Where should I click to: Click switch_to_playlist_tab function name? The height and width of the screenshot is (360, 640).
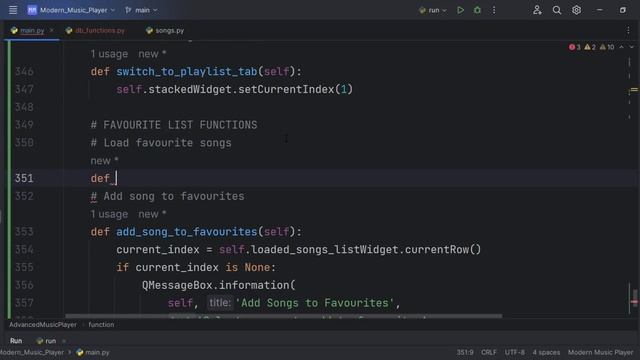click(187, 71)
